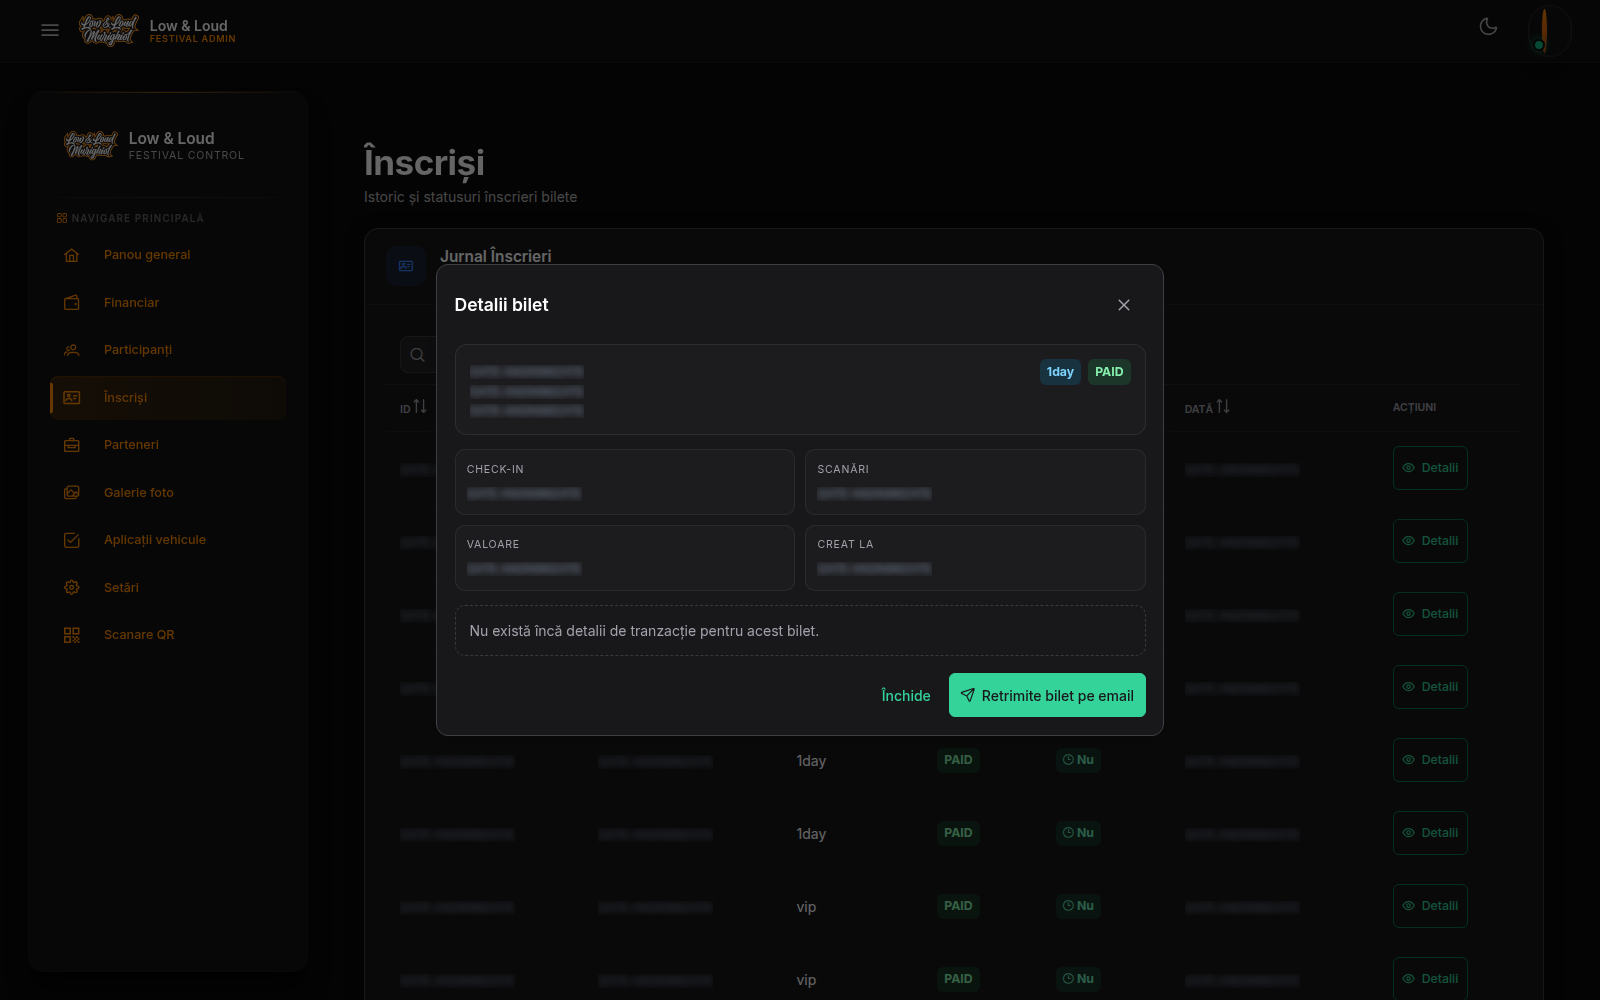The image size is (1600, 1000).
Task: Click the search field magnifier
Action: pos(418,355)
